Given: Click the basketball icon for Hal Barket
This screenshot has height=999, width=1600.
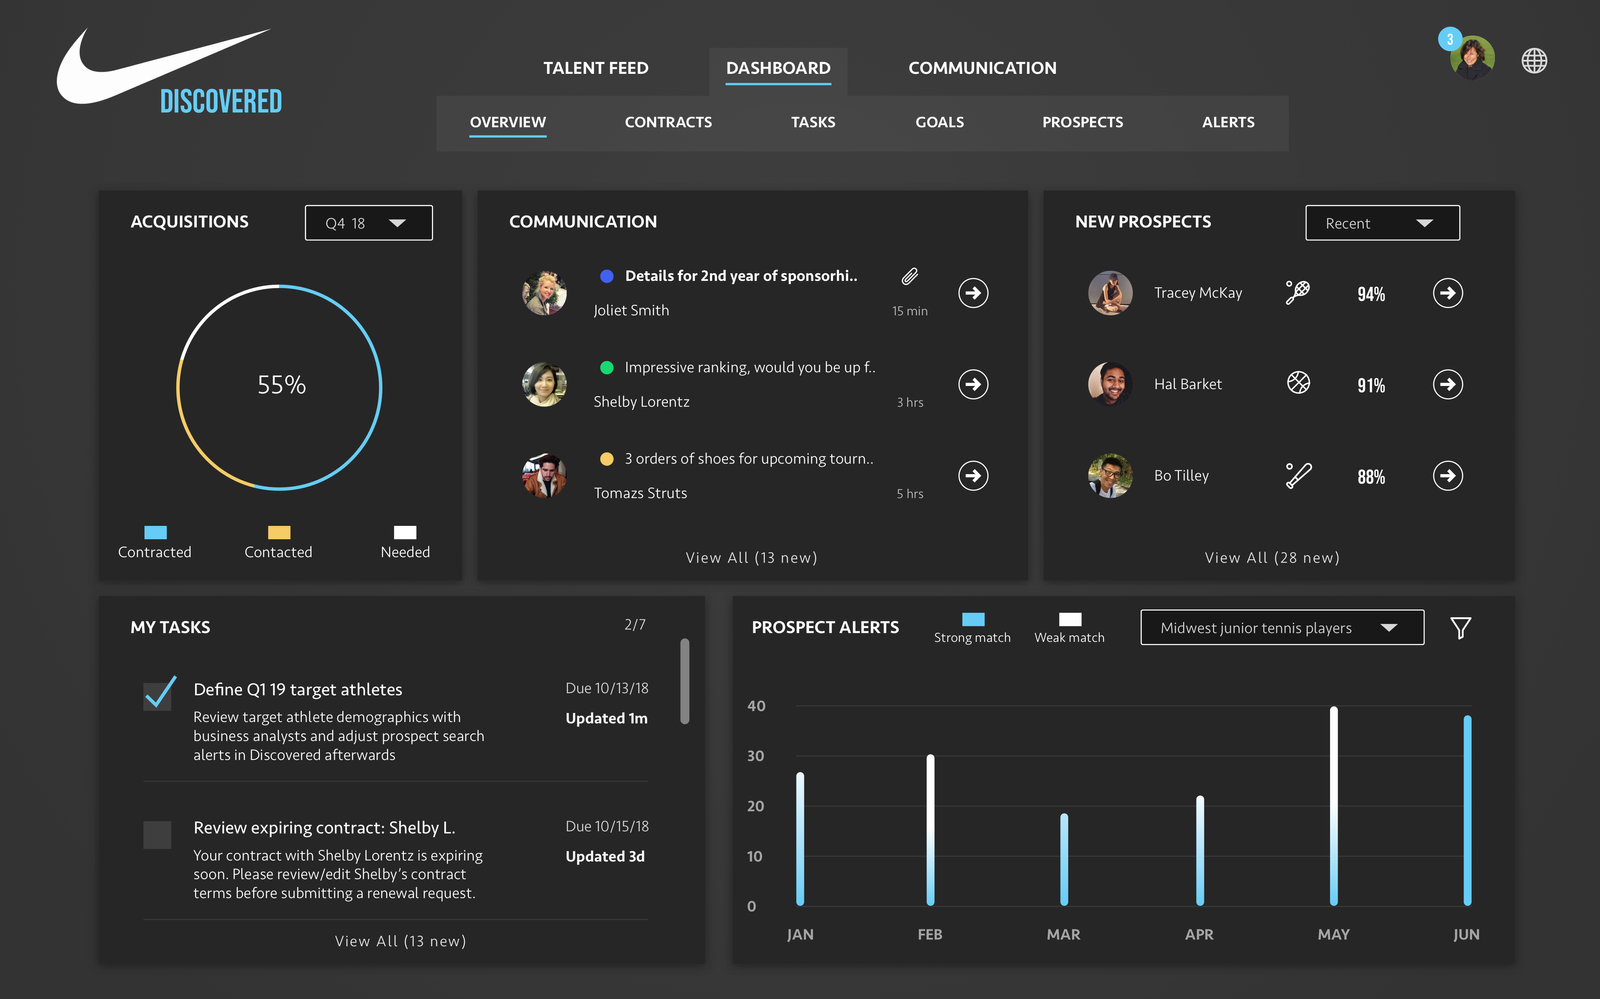Looking at the screenshot, I should (1298, 383).
